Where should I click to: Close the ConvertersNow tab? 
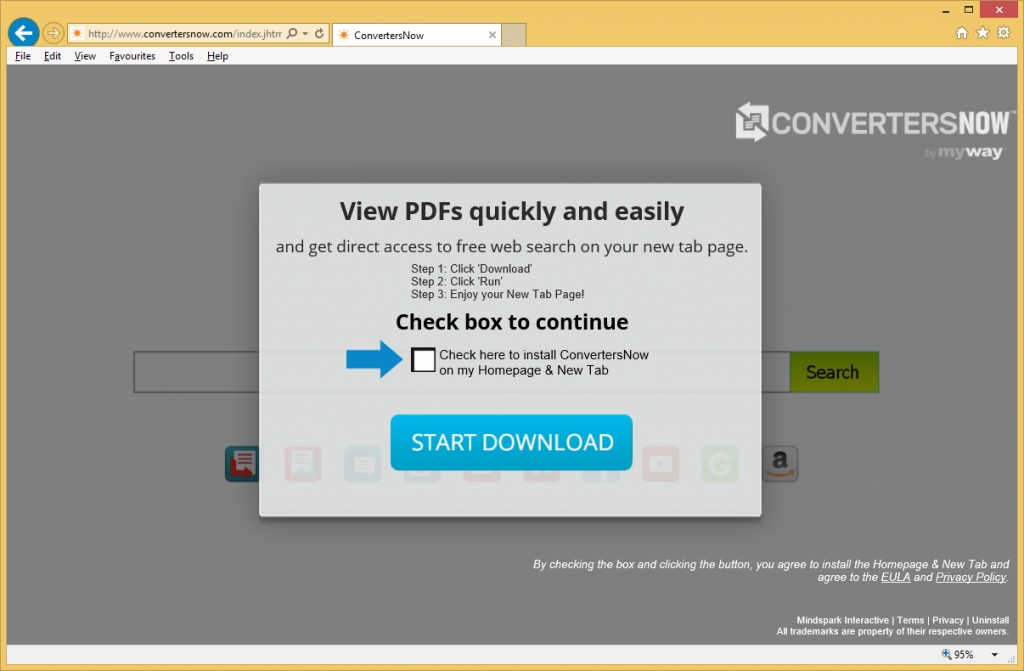(x=491, y=35)
